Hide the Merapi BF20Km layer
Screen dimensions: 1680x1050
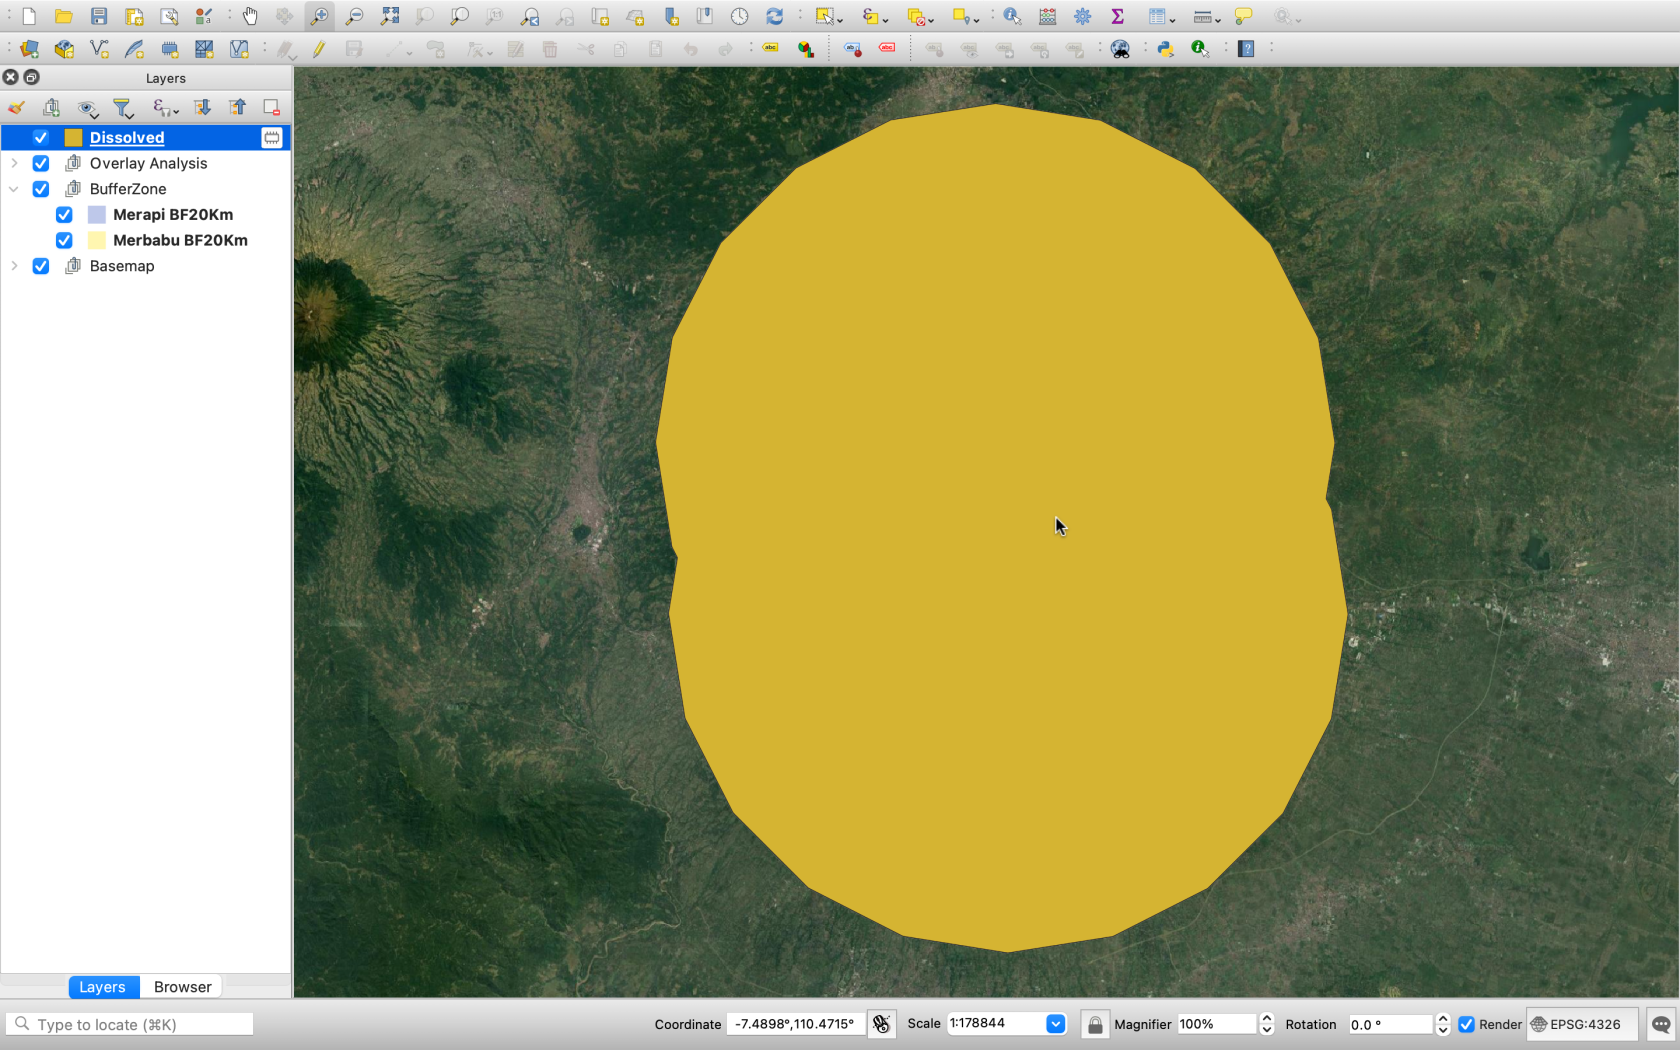click(x=64, y=215)
